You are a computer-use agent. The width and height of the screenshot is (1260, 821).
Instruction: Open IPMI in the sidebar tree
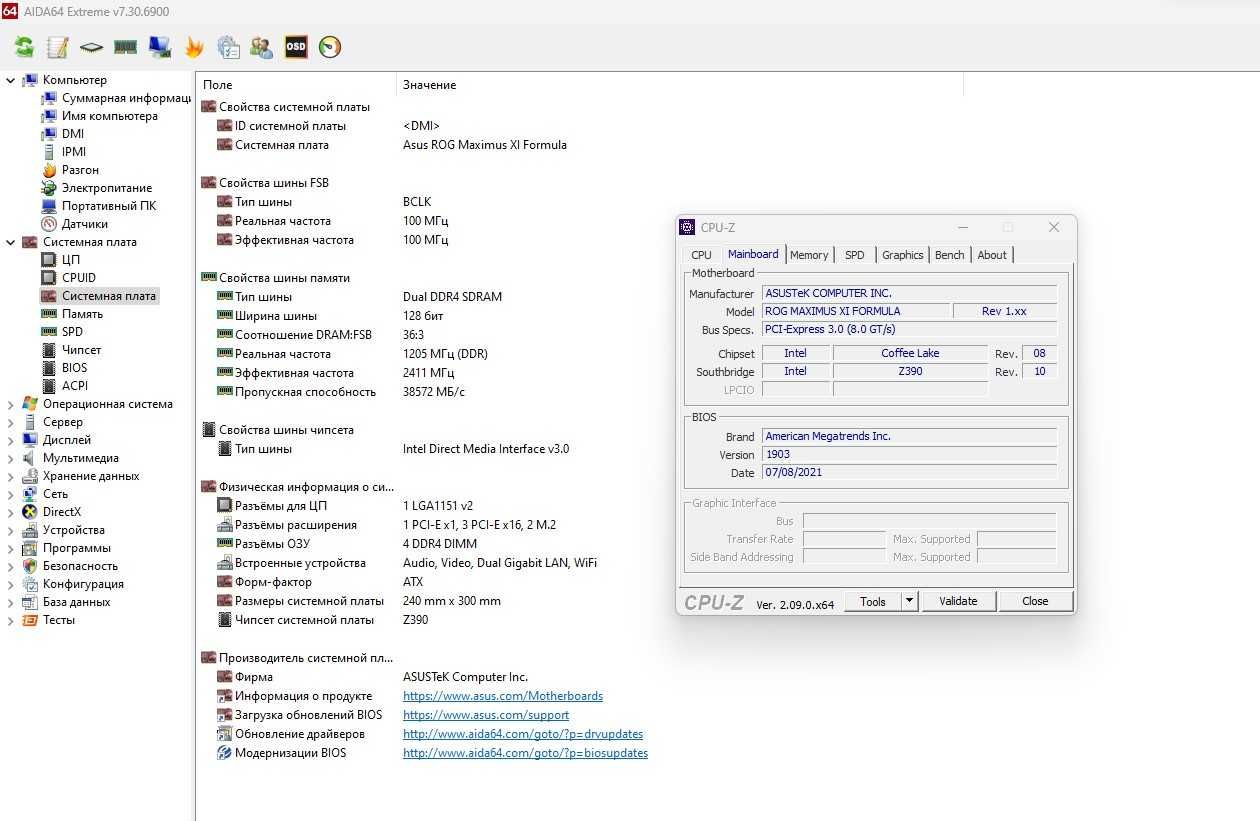tap(74, 152)
